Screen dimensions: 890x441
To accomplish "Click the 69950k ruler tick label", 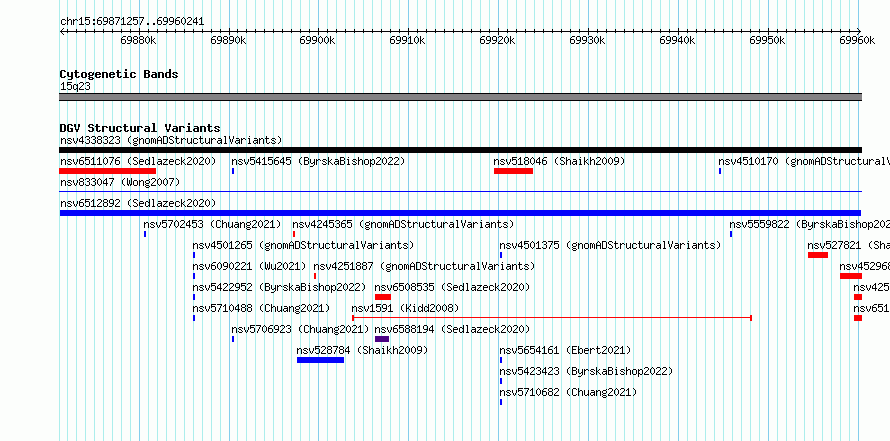I will 767,40.
